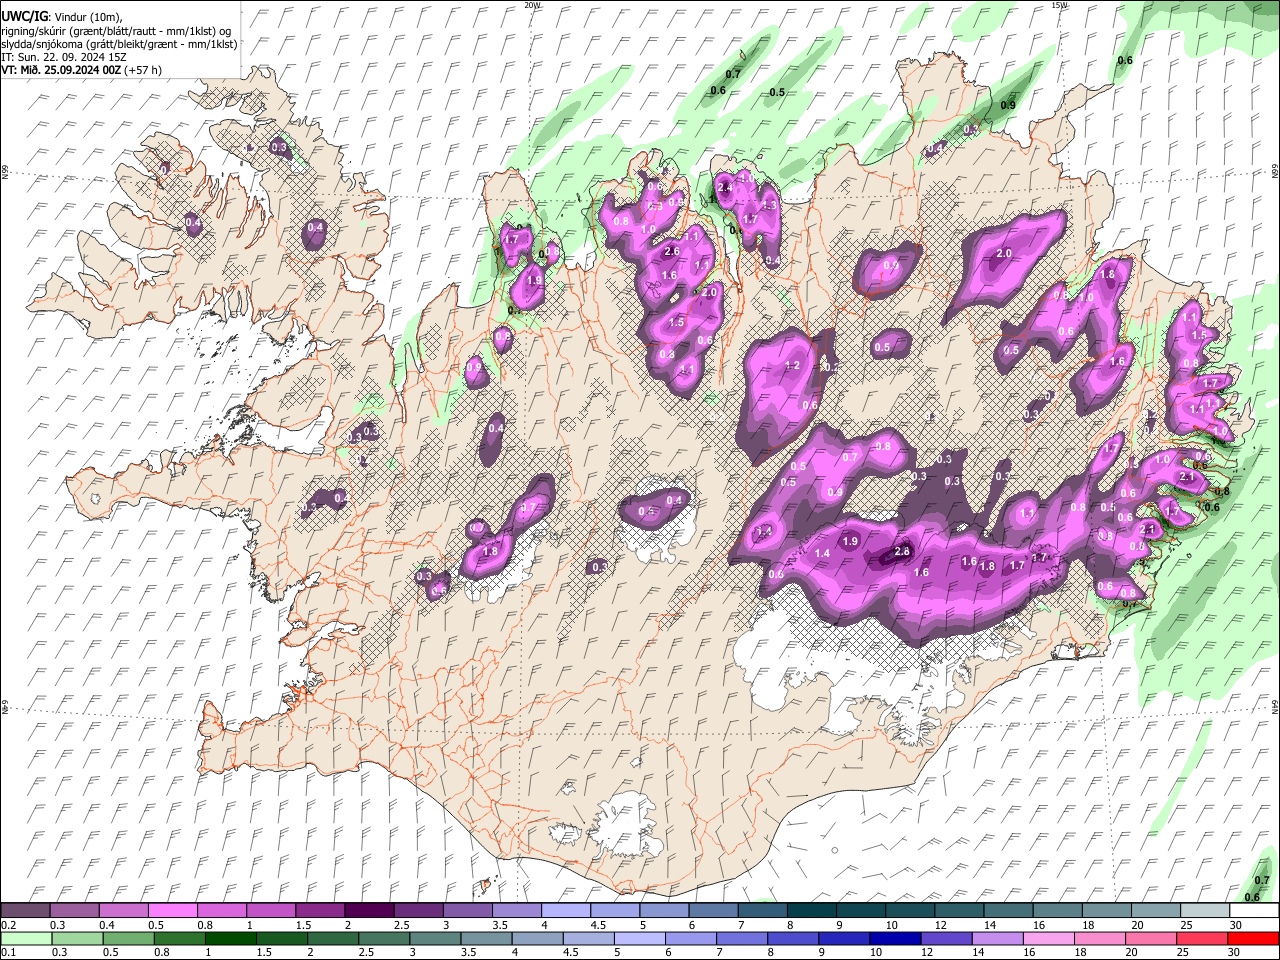Image resolution: width=1280 pixels, height=960 pixels.
Task: Click the '15W' longitude label
Action: pyautogui.click(x=1058, y=5)
